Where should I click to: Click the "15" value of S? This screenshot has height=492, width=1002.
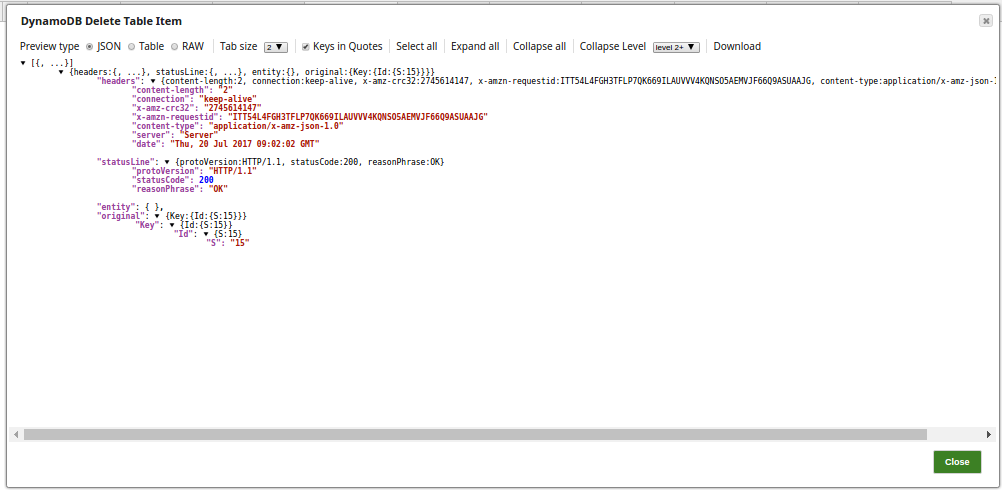(x=239, y=243)
